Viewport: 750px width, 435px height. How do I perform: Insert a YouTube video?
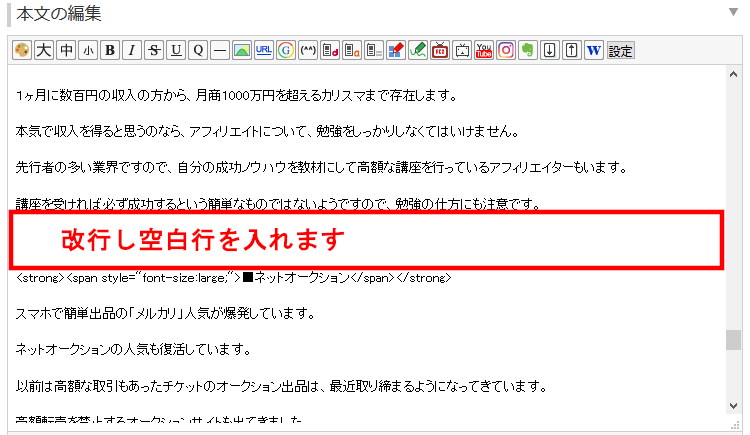coord(484,50)
